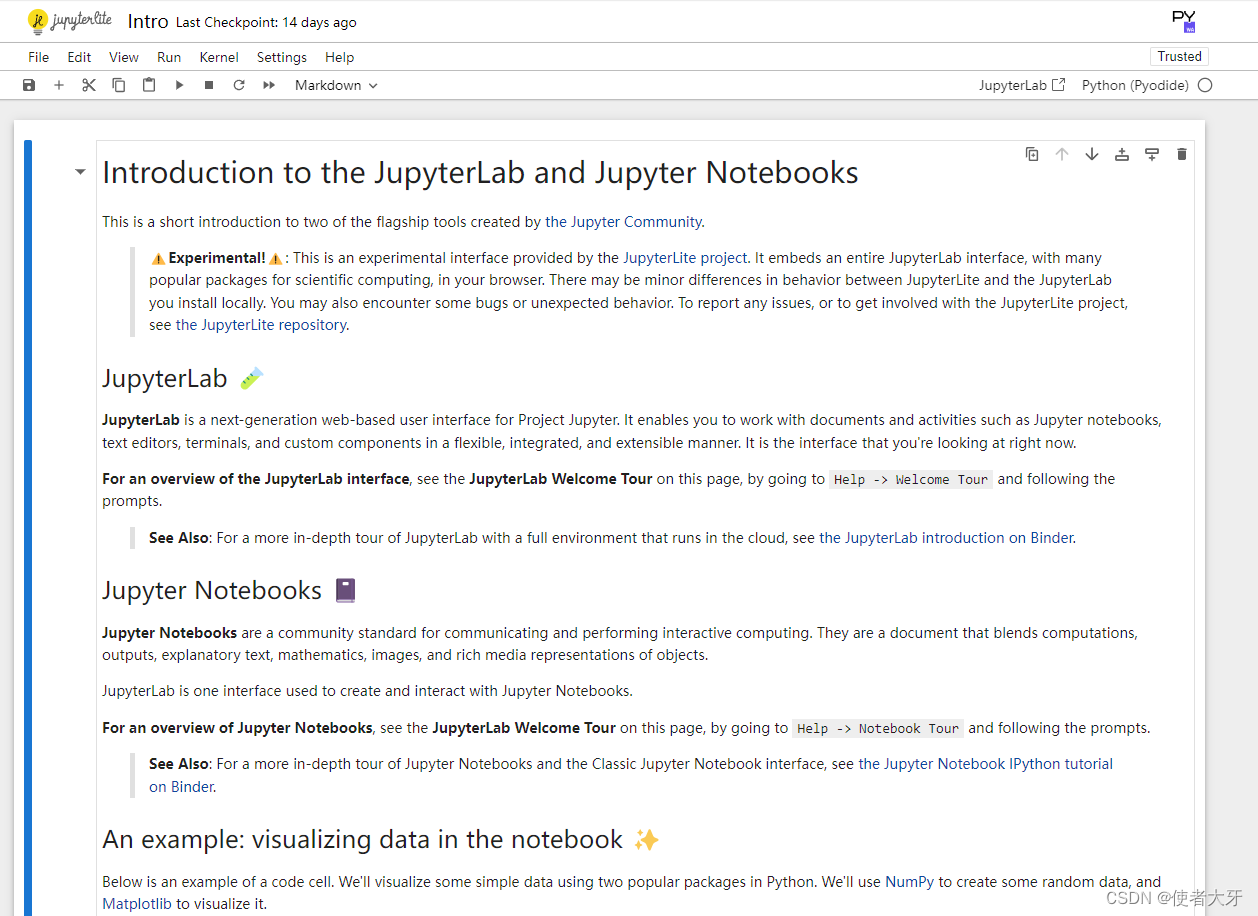Follow the JupyterLite project hyperlink

click(x=684, y=257)
